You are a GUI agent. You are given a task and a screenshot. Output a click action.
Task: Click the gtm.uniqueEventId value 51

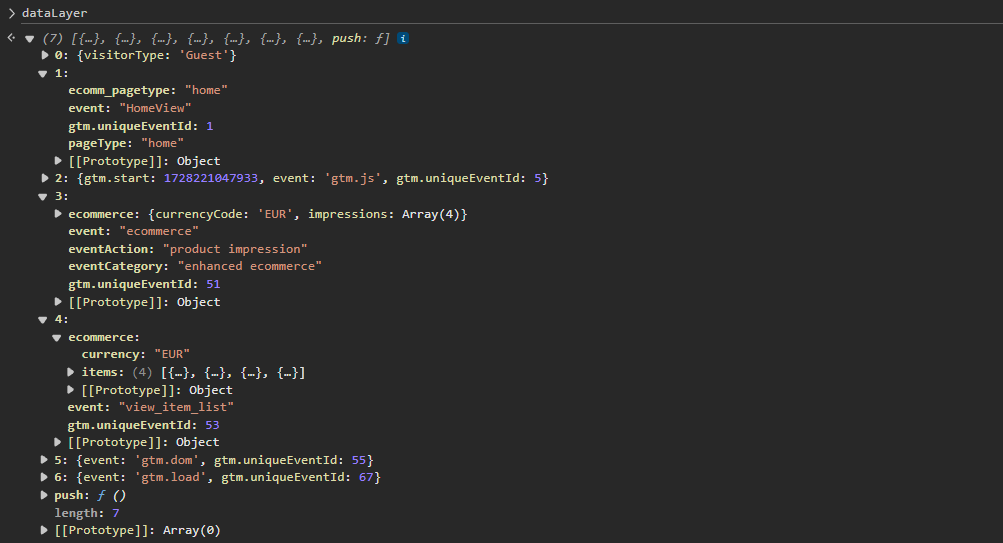tap(212, 284)
